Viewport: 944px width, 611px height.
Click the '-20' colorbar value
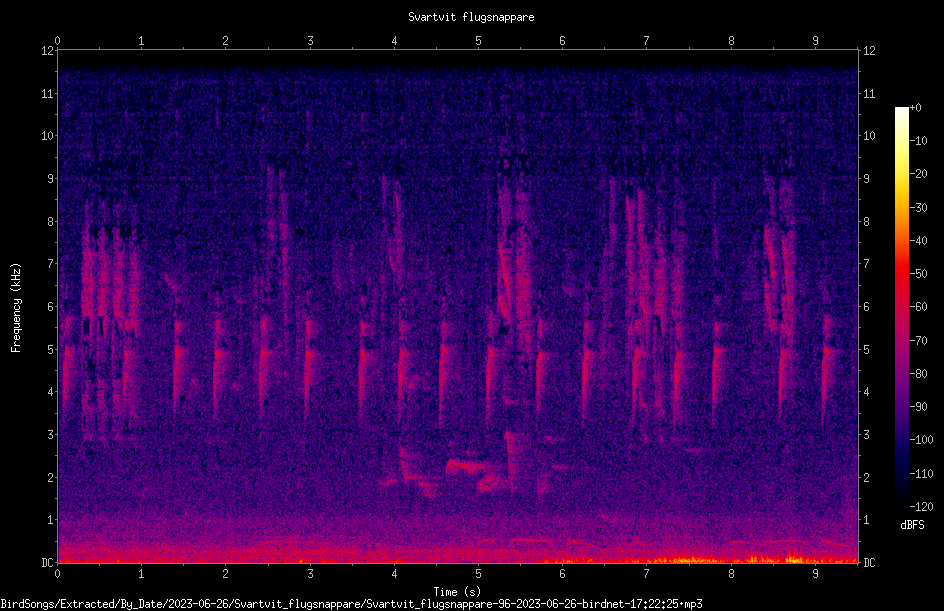click(x=919, y=174)
